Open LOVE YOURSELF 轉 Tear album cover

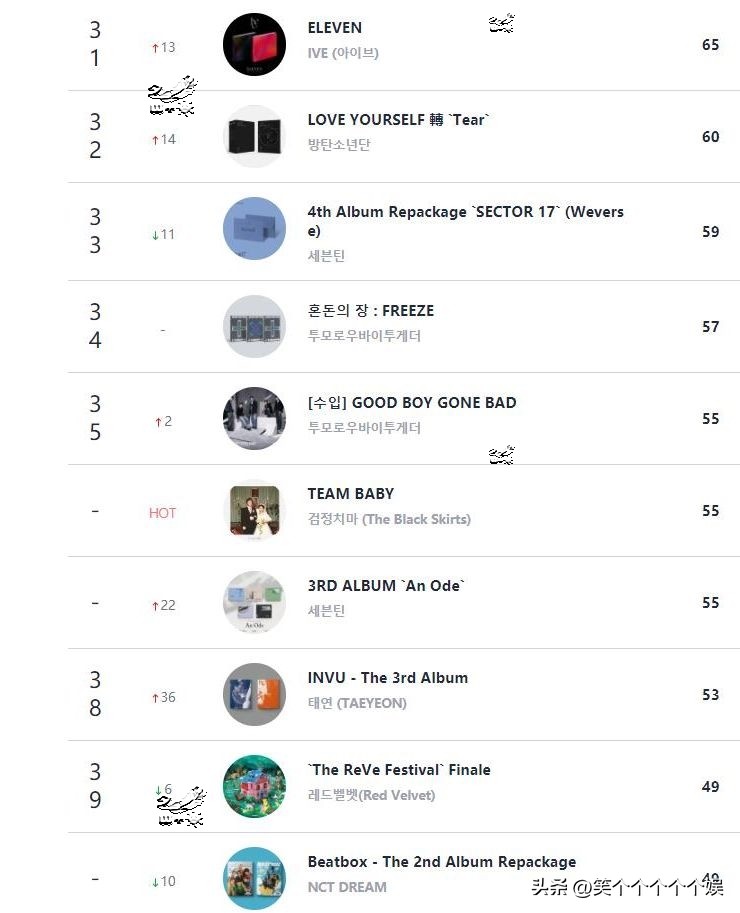254,136
